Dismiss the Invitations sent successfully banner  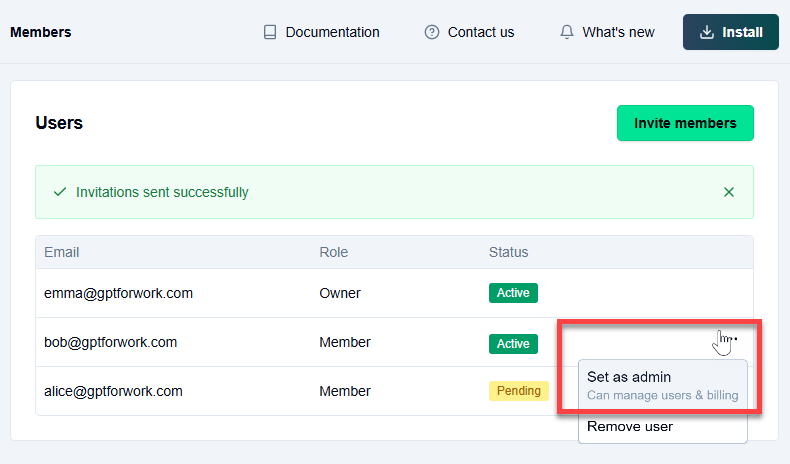click(729, 192)
